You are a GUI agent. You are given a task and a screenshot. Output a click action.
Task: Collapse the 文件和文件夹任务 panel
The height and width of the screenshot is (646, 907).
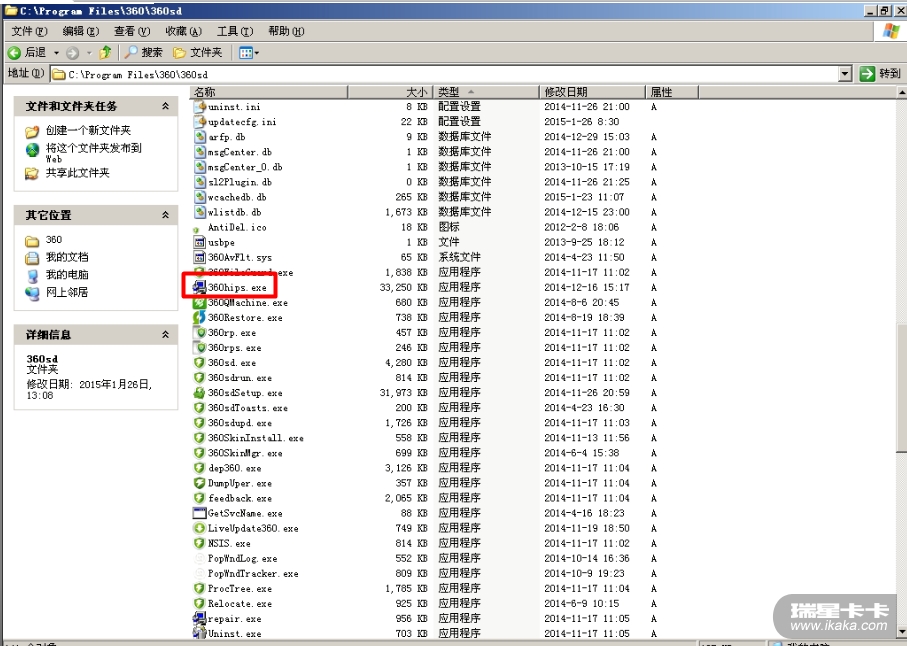click(x=165, y=106)
